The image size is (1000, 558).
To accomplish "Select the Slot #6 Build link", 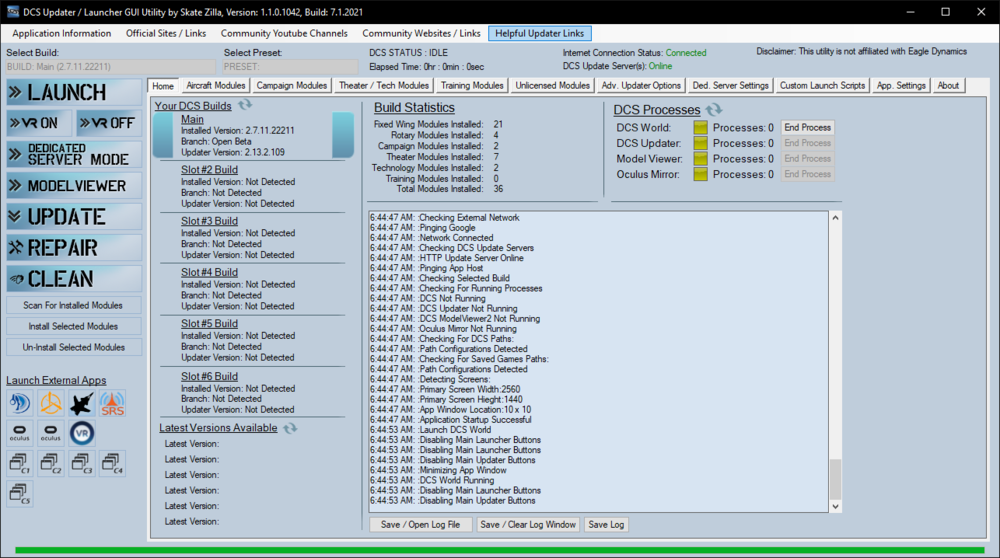I will pyautogui.click(x=209, y=376).
